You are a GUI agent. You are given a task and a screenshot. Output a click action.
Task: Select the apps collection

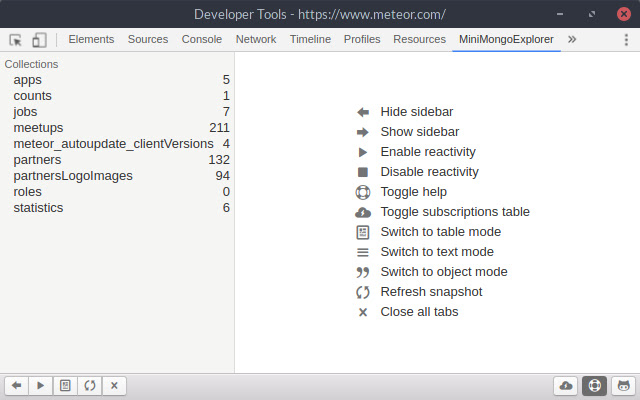[117, 80]
